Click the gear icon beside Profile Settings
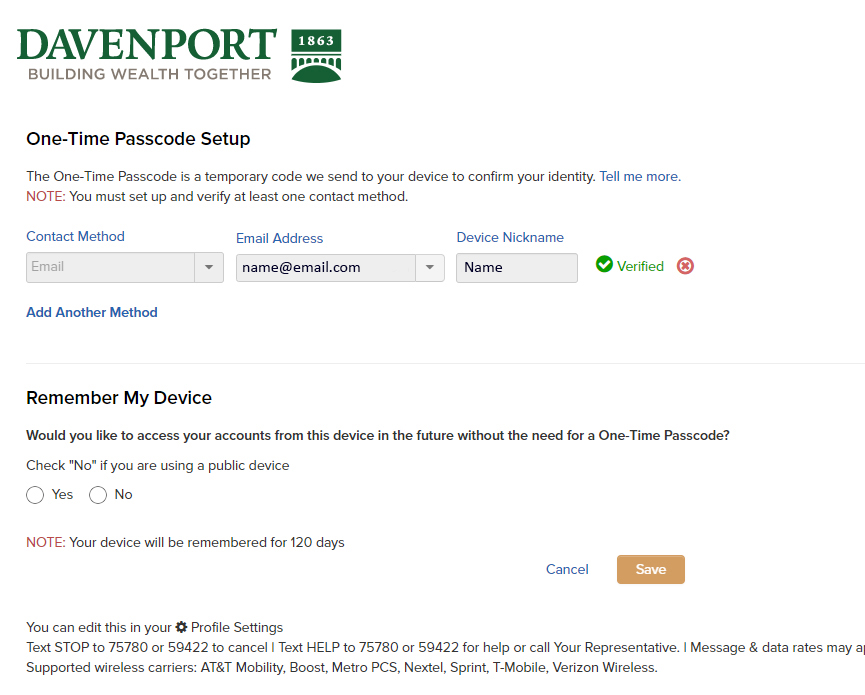The image size is (865, 695). pos(181,627)
